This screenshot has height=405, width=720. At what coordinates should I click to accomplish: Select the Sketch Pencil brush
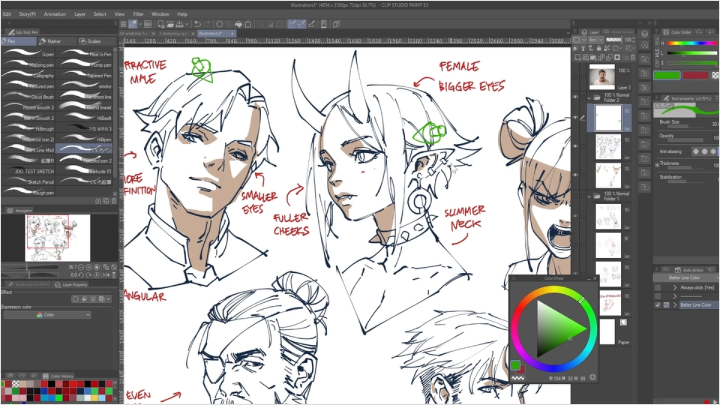pos(29,182)
